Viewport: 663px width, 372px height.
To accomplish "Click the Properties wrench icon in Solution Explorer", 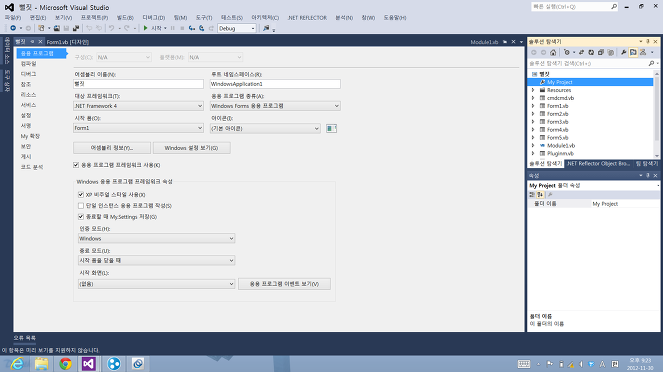I will [x=623, y=52].
